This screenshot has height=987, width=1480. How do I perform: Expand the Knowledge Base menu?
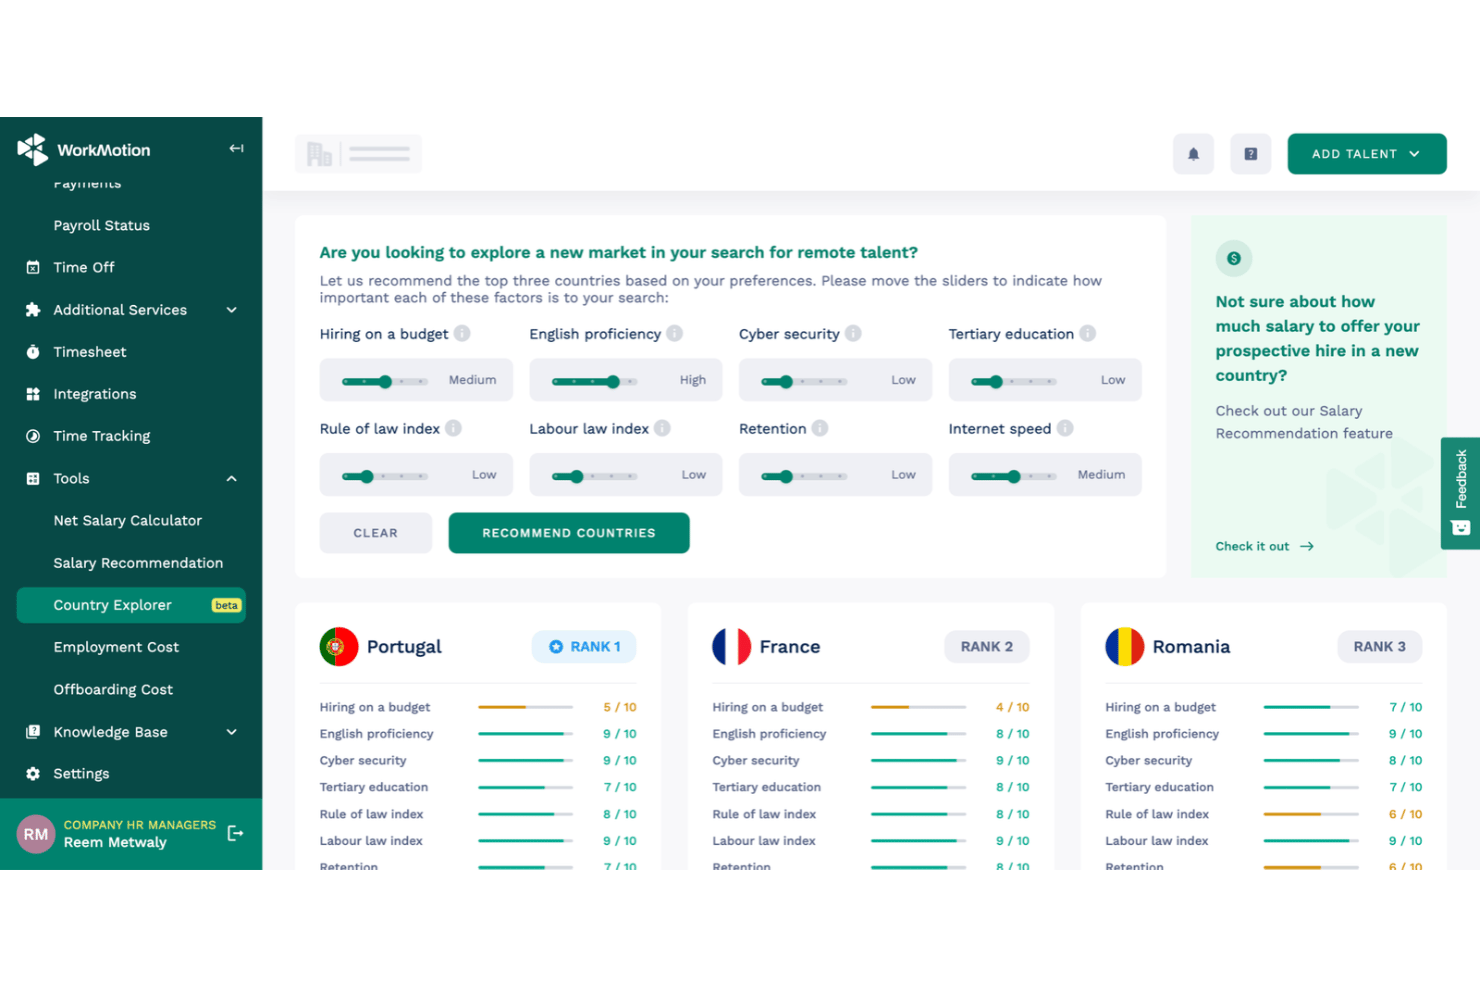point(131,732)
